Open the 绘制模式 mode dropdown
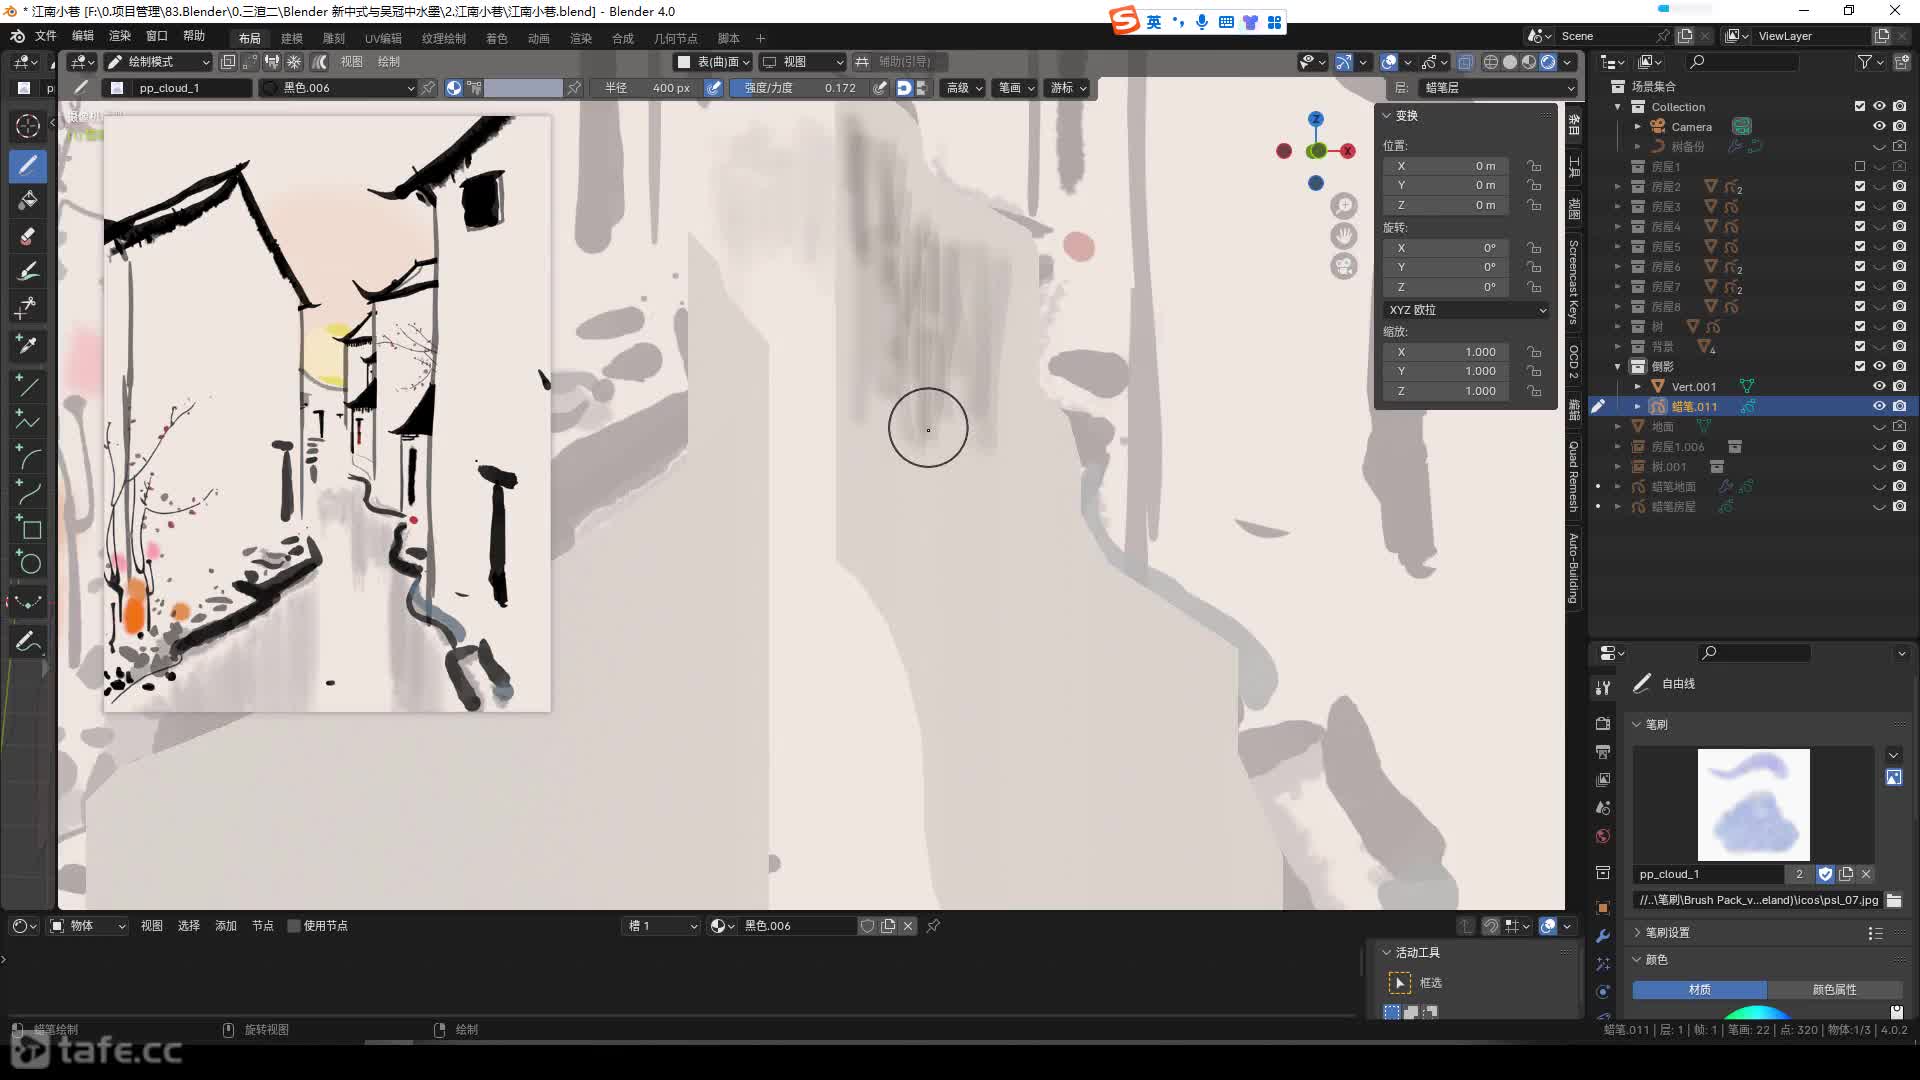This screenshot has height=1080, width=1920. tap(158, 62)
